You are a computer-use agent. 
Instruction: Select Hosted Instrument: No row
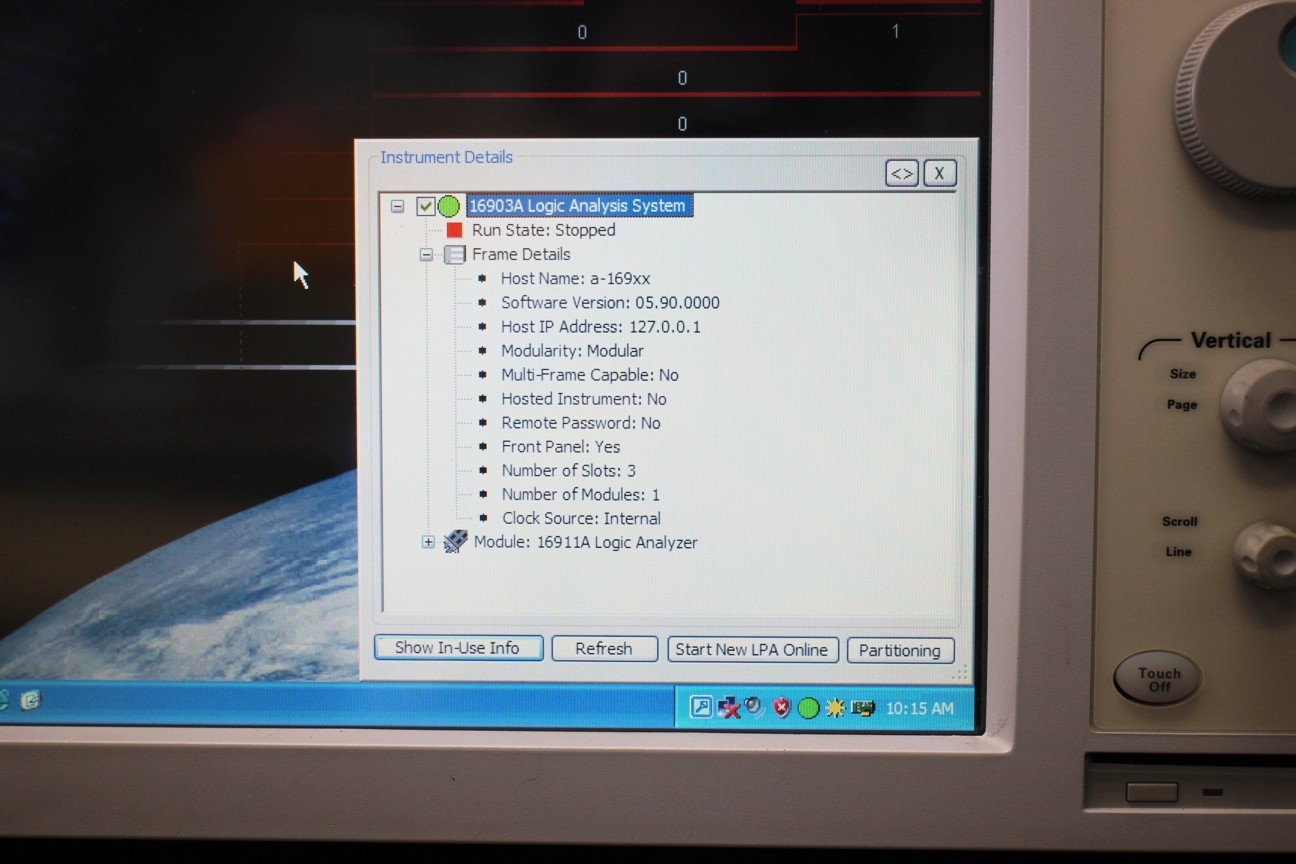[x=584, y=398]
